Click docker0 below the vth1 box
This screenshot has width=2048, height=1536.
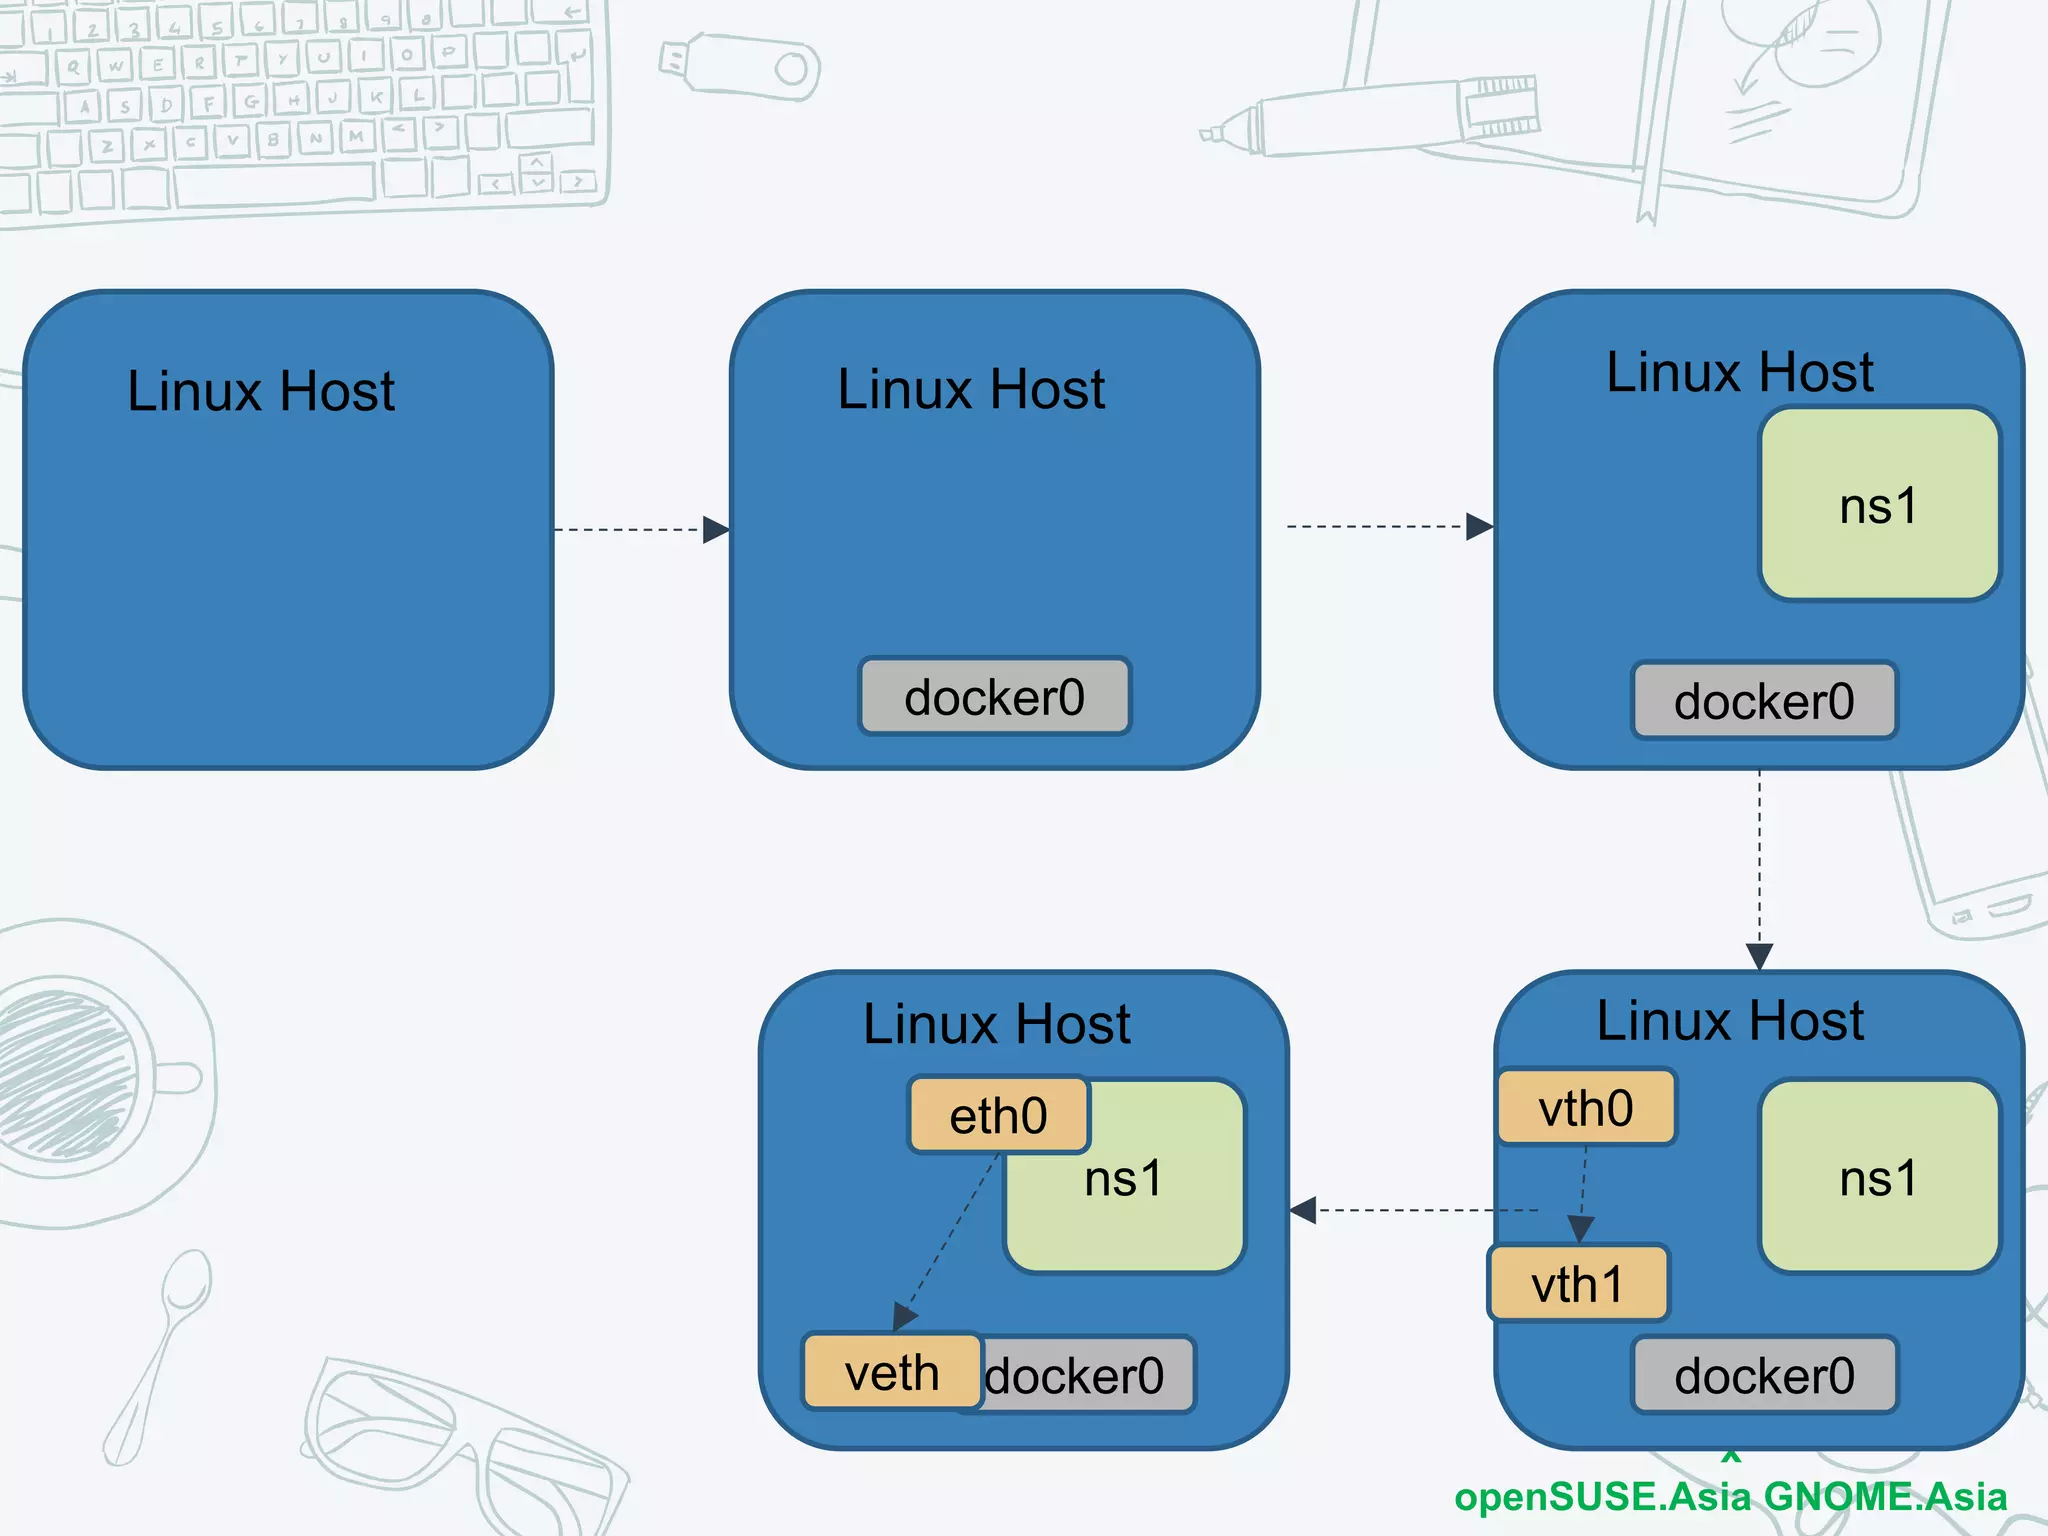1765,1375
